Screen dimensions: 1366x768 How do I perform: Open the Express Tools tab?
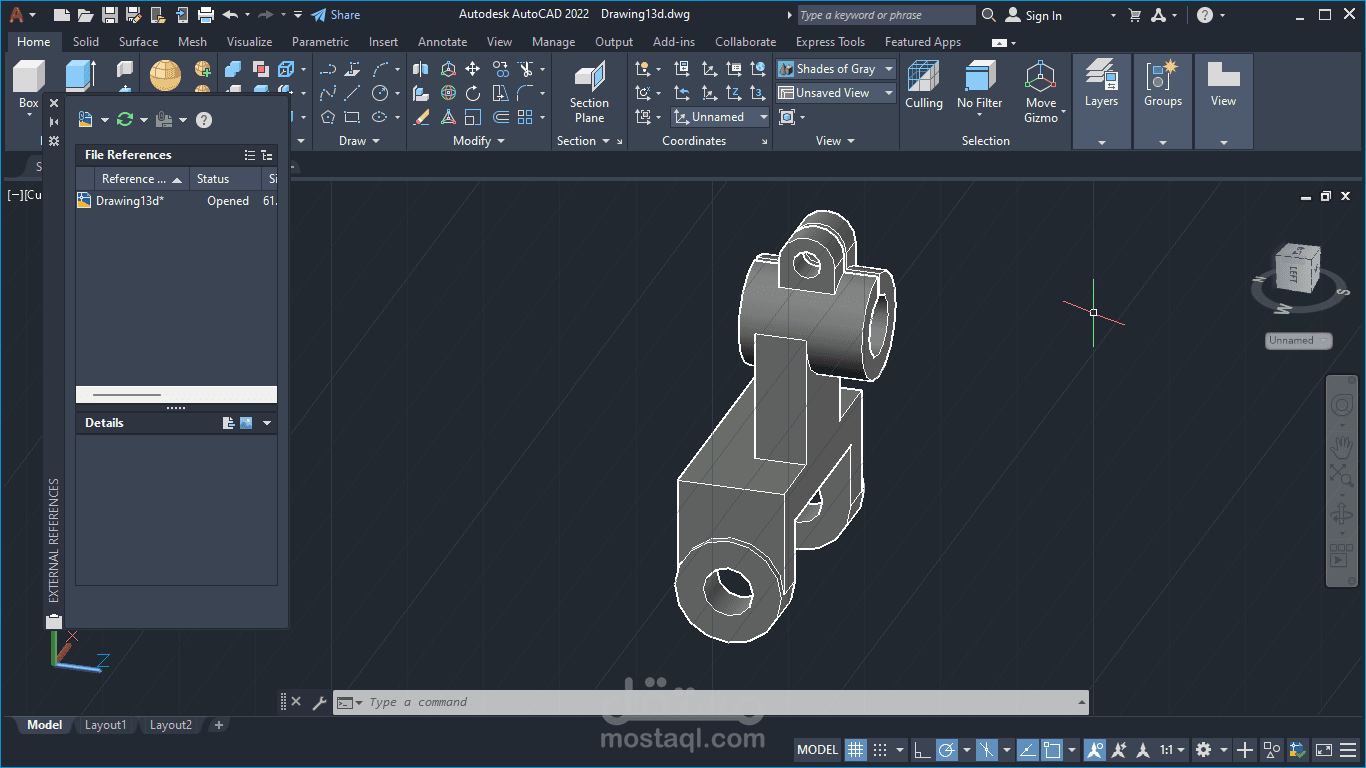point(830,42)
